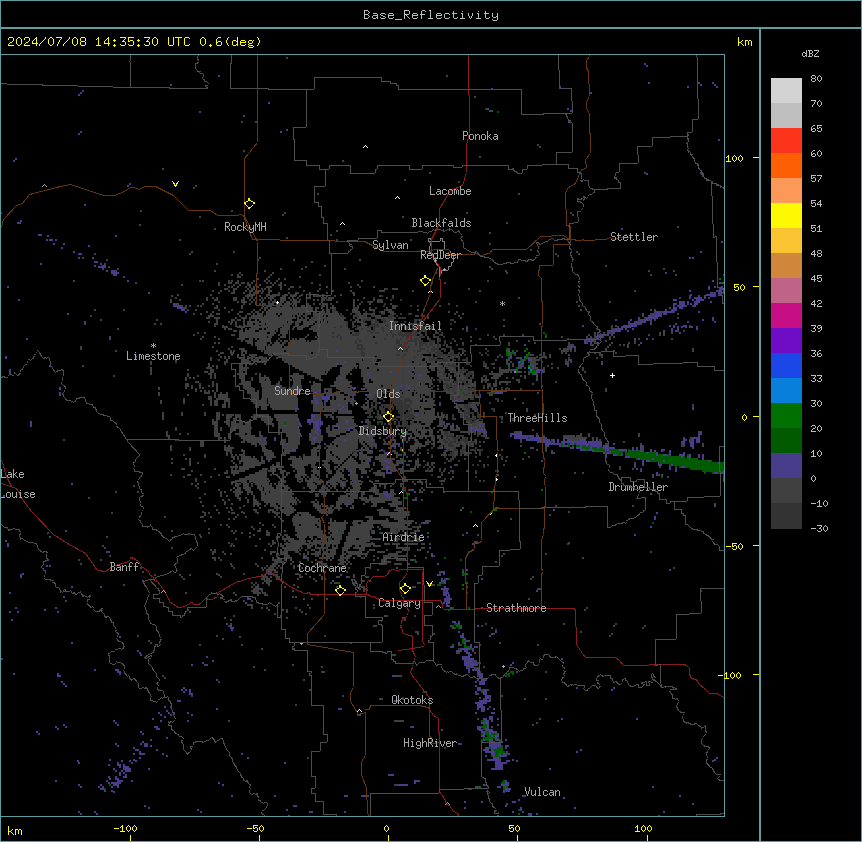Click the 100 tick label on the right axis
The height and width of the screenshot is (842, 862).
[734, 158]
